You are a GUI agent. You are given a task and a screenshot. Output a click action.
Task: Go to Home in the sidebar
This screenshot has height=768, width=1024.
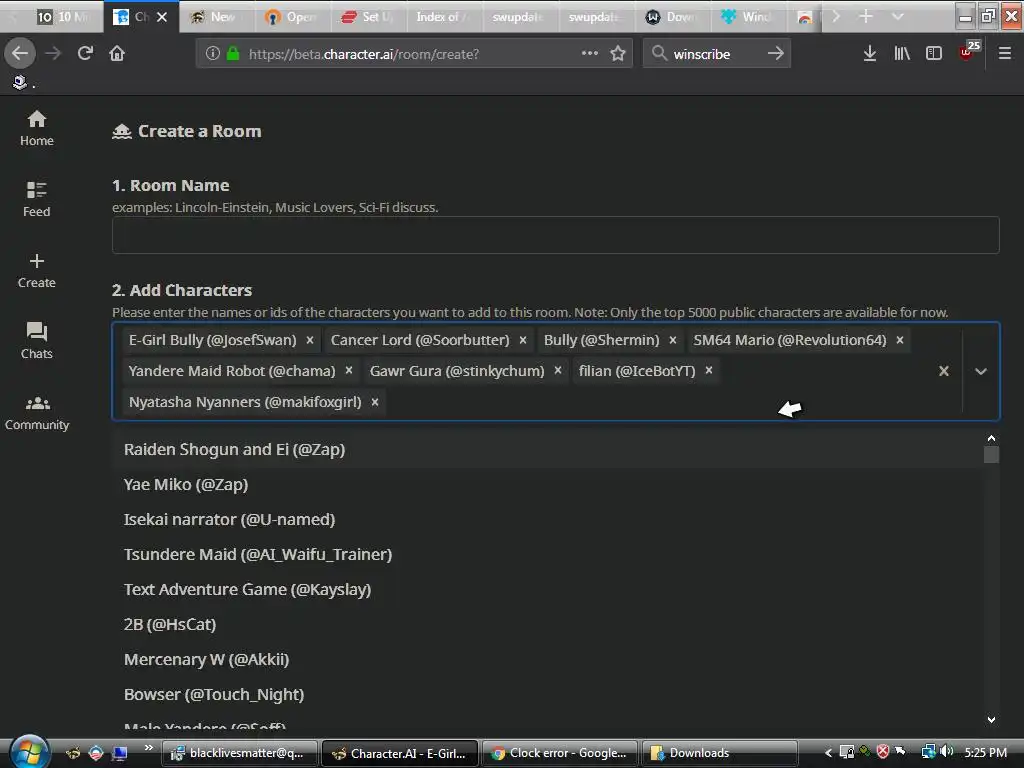[x=37, y=129]
